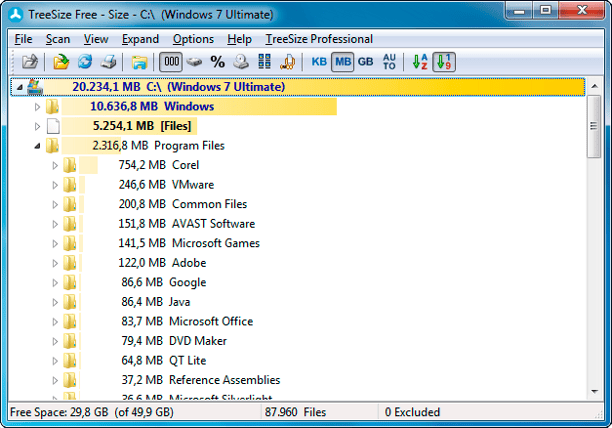Image resolution: width=612 pixels, height=428 pixels.
Task: Open the TreeSize Professional menu
Action: (319, 39)
